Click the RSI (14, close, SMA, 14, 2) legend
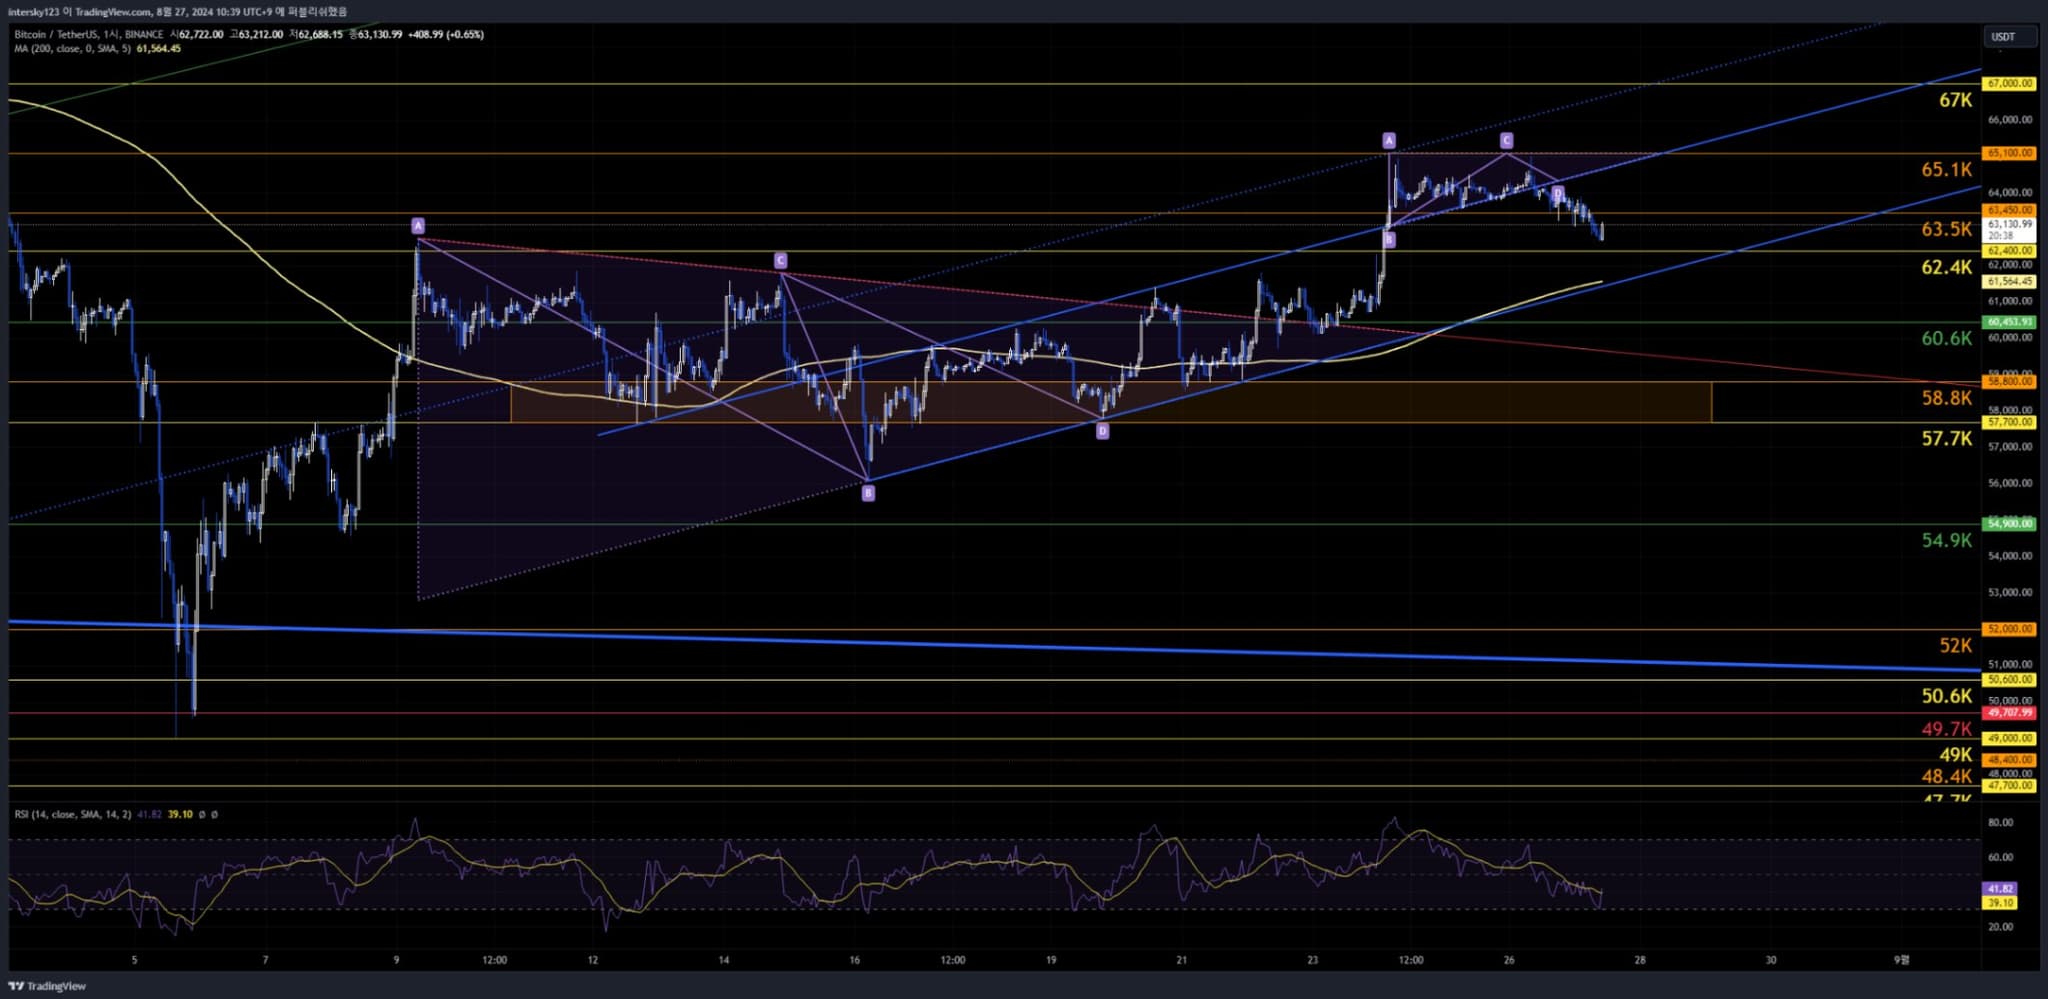 point(72,815)
